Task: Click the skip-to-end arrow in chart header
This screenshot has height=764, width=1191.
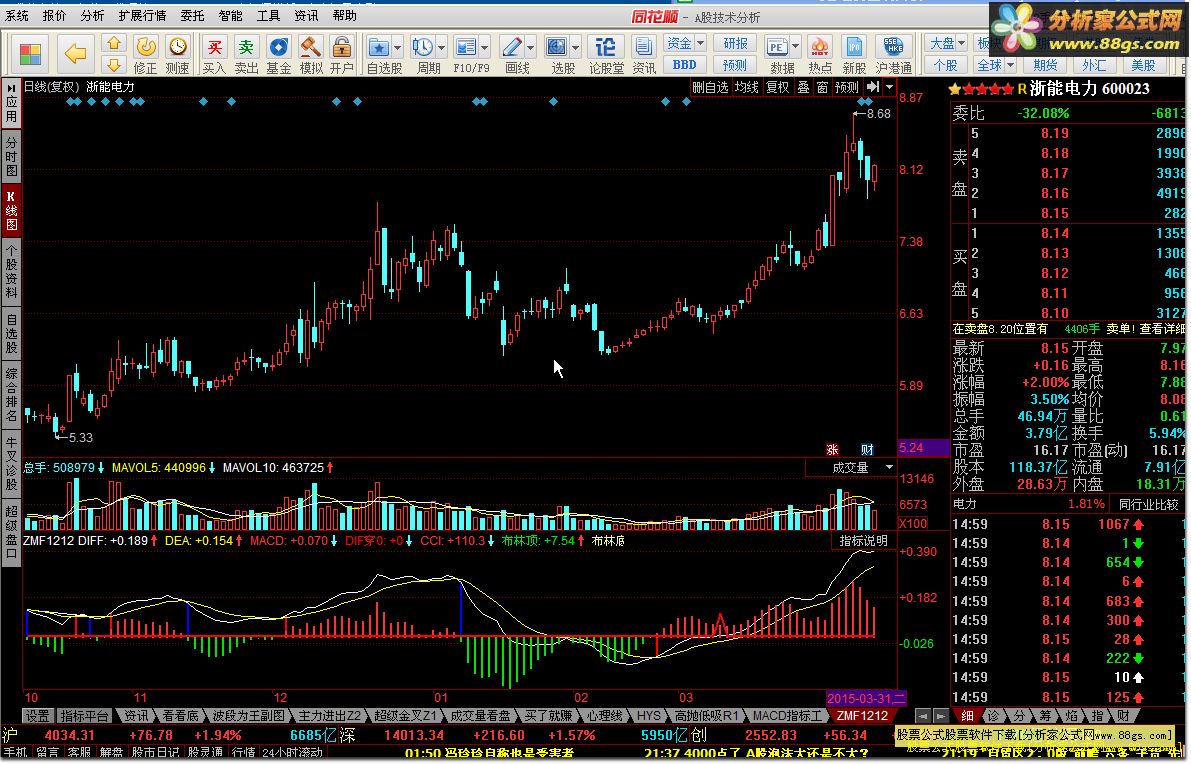Action: (873, 87)
